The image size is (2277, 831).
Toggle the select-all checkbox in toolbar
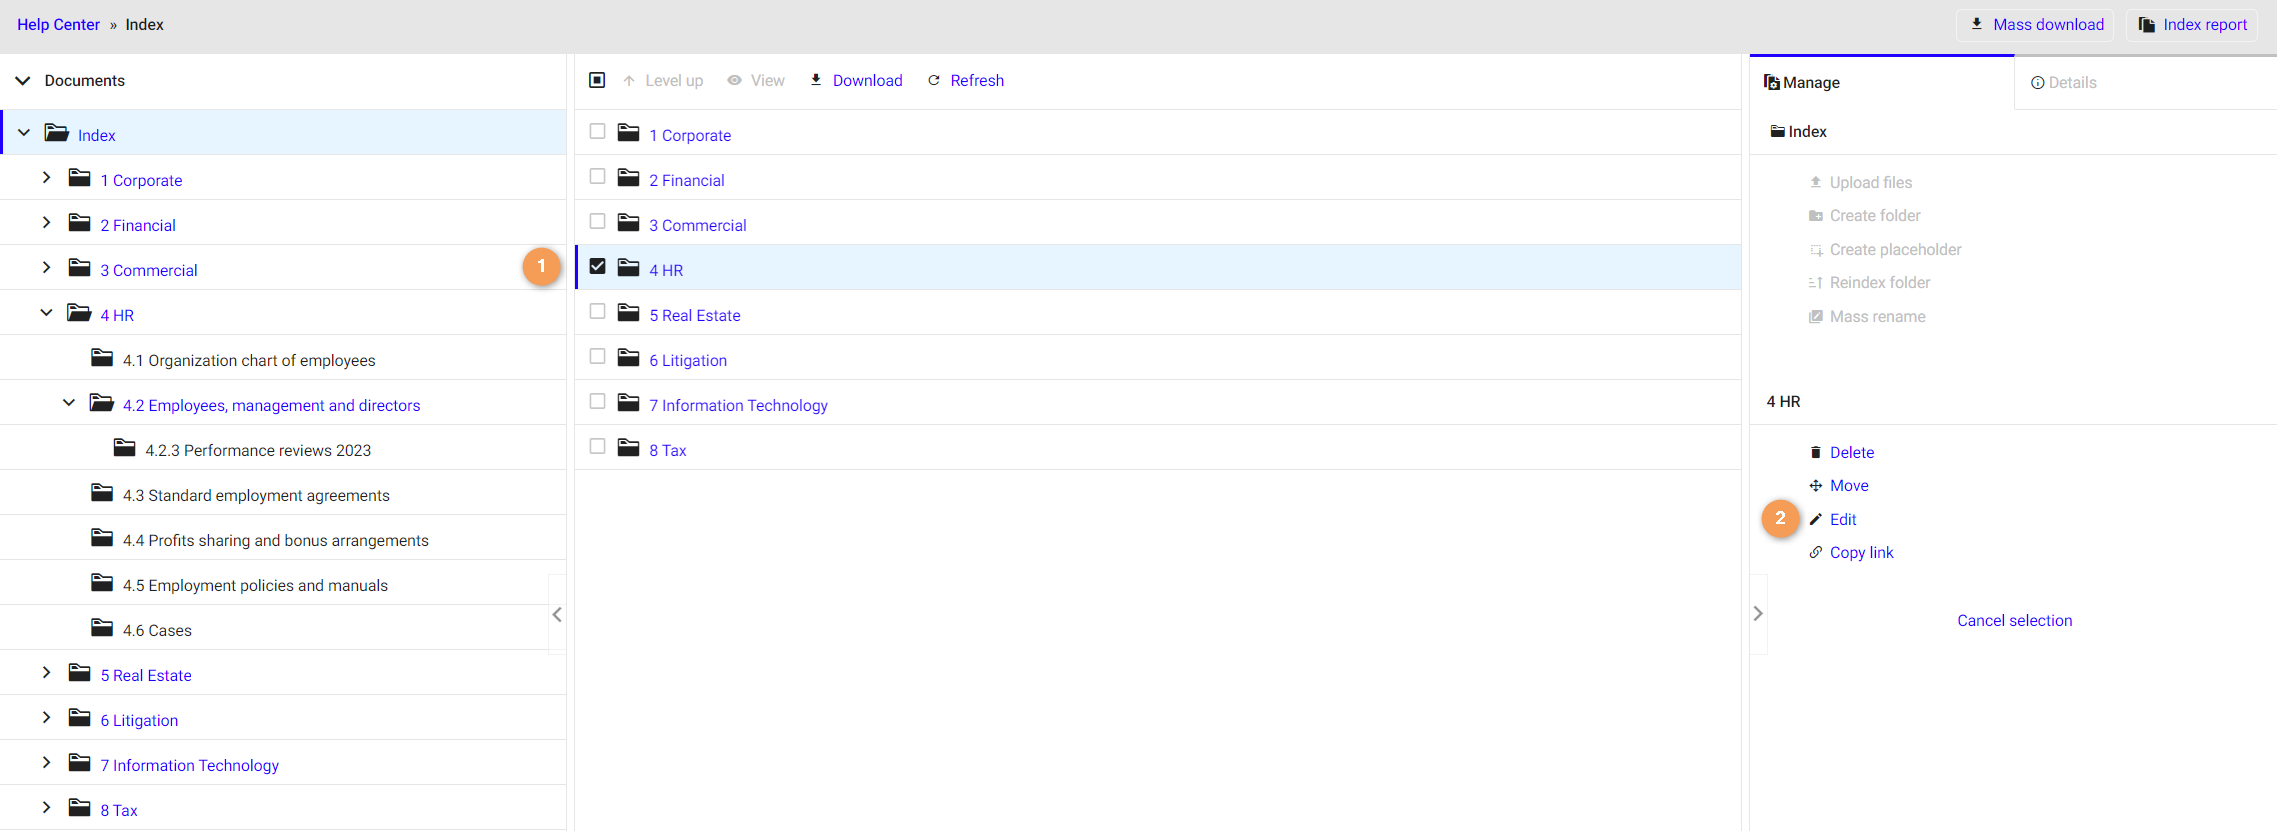(597, 80)
